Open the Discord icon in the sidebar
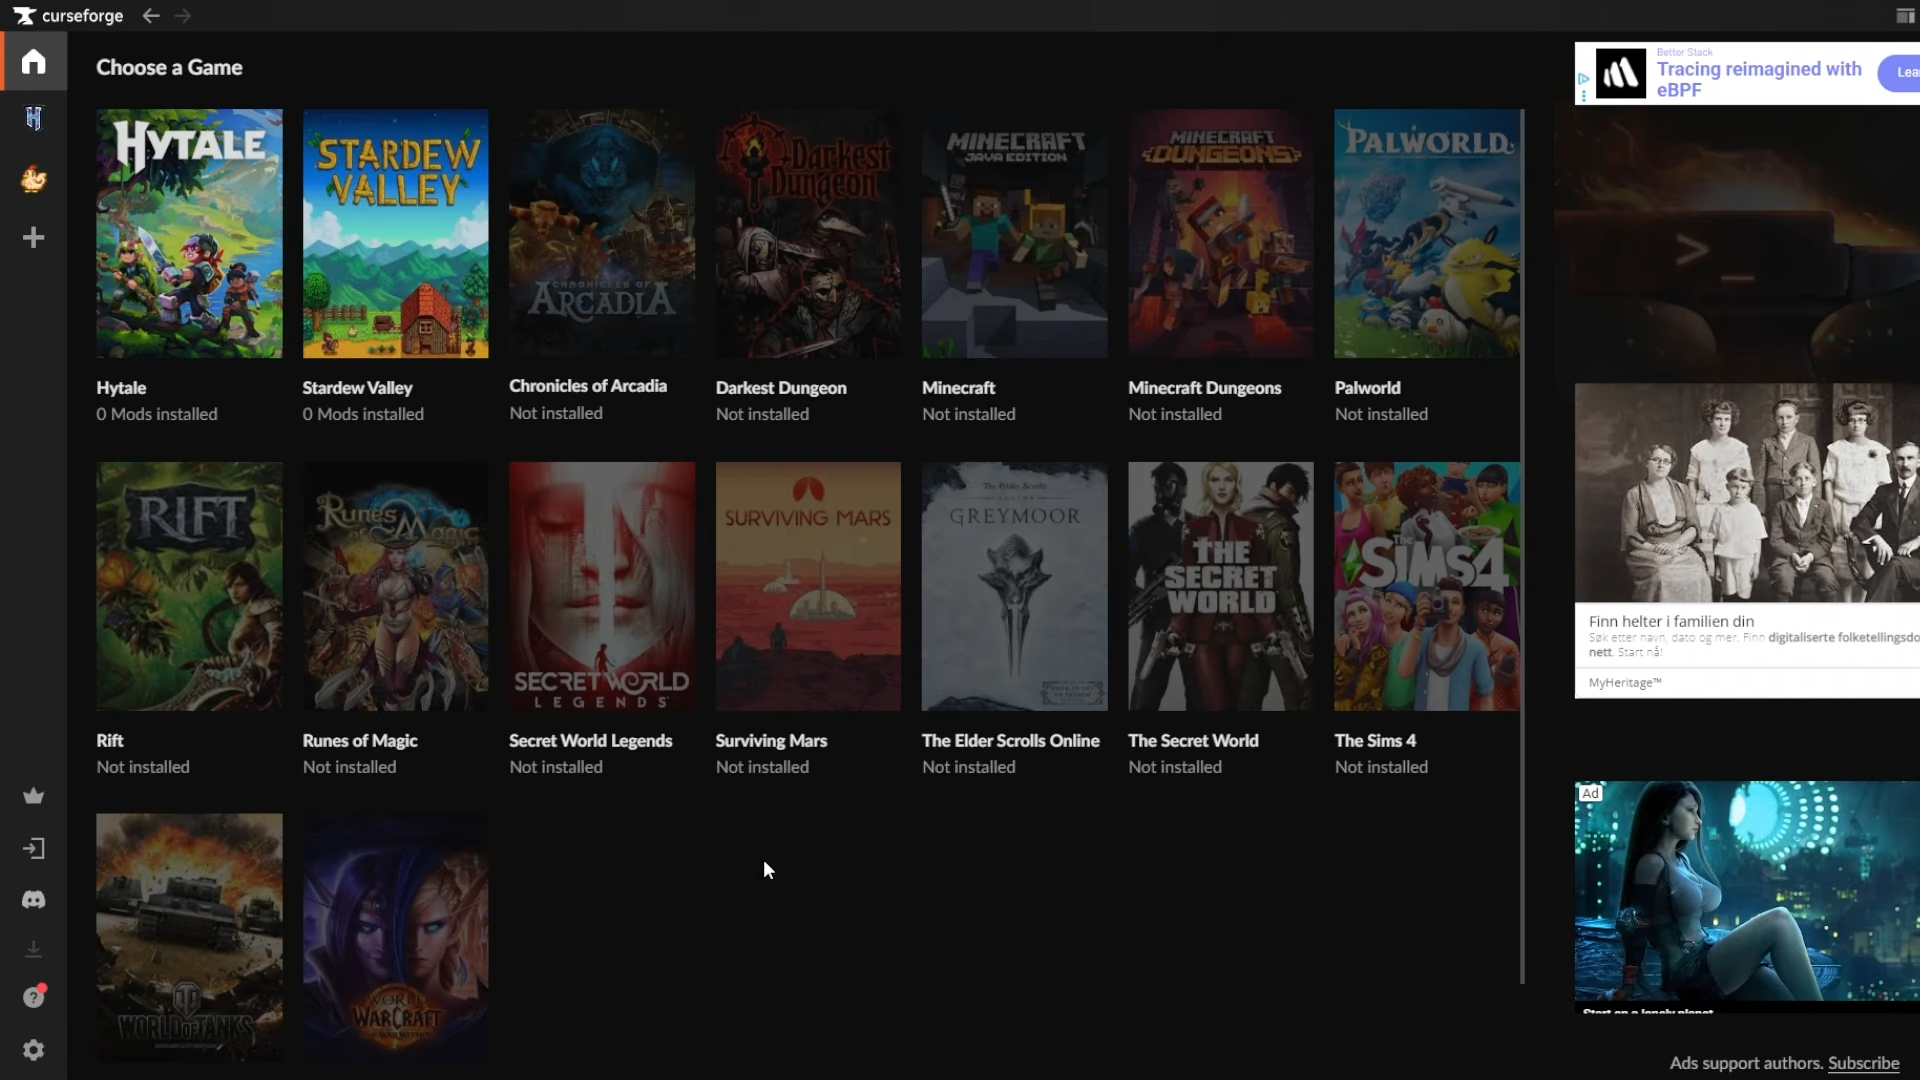 click(33, 900)
